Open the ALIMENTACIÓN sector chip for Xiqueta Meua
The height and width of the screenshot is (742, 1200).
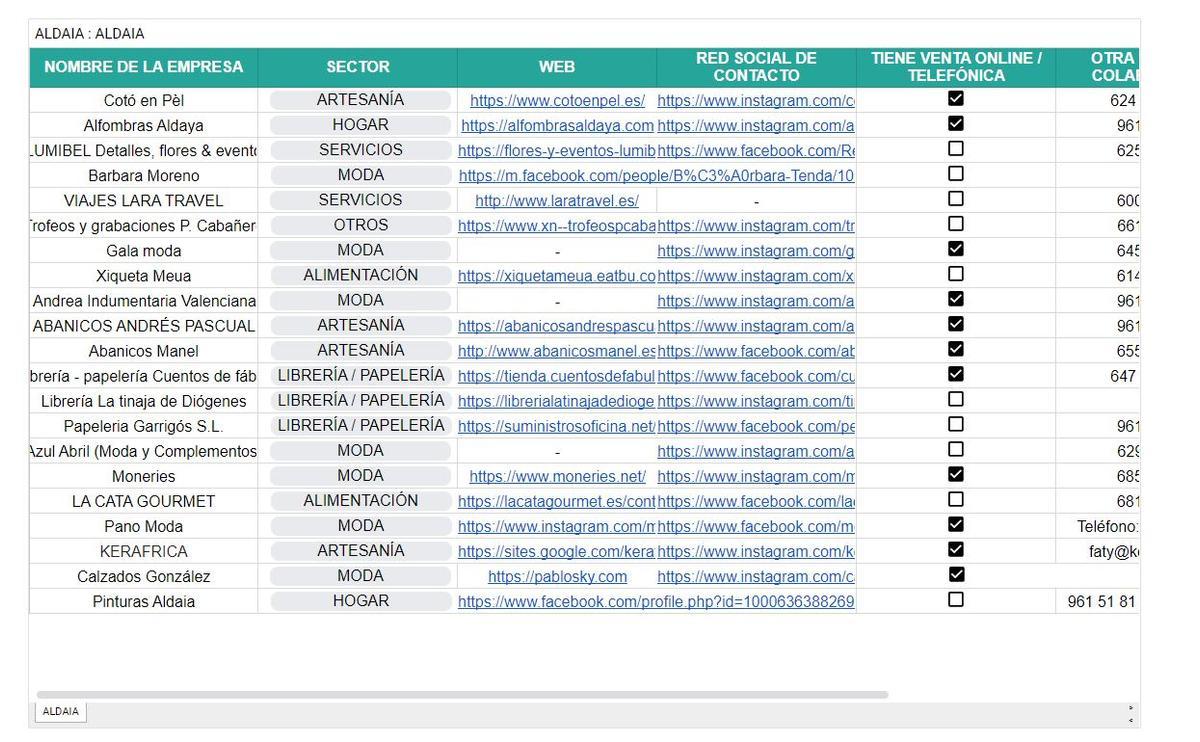tap(360, 275)
